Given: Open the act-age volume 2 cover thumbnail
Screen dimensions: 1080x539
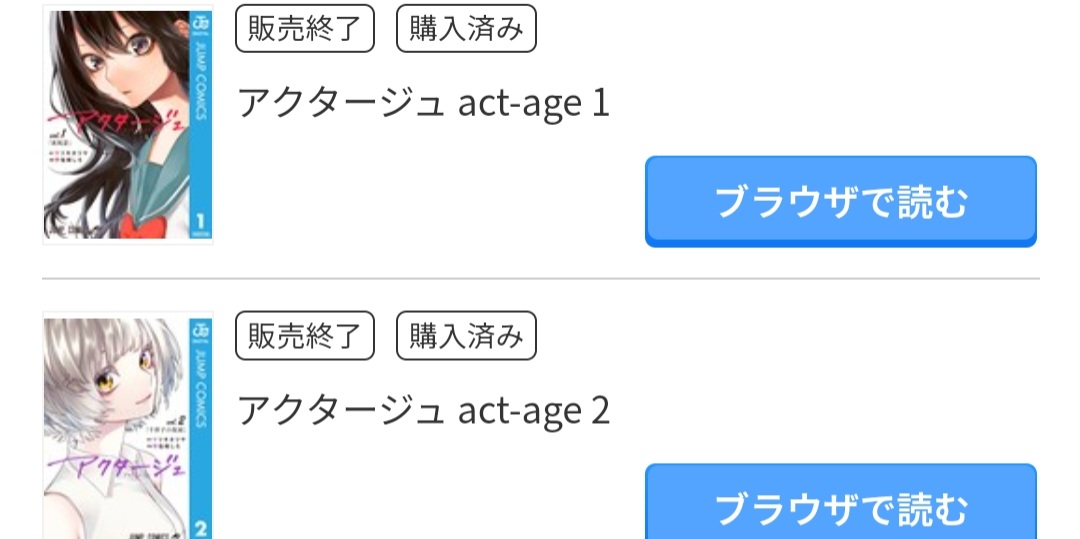Looking at the screenshot, I should (x=127, y=425).
